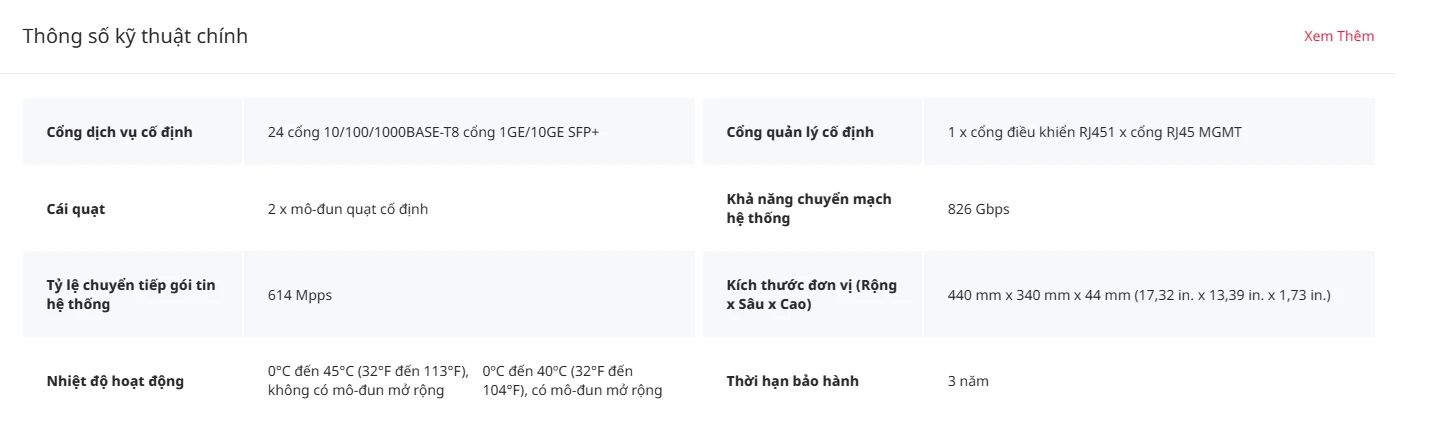This screenshot has height=422, width=1442.
Task: Select the Nhiệt độ hoạt động label
Action: 115,381
